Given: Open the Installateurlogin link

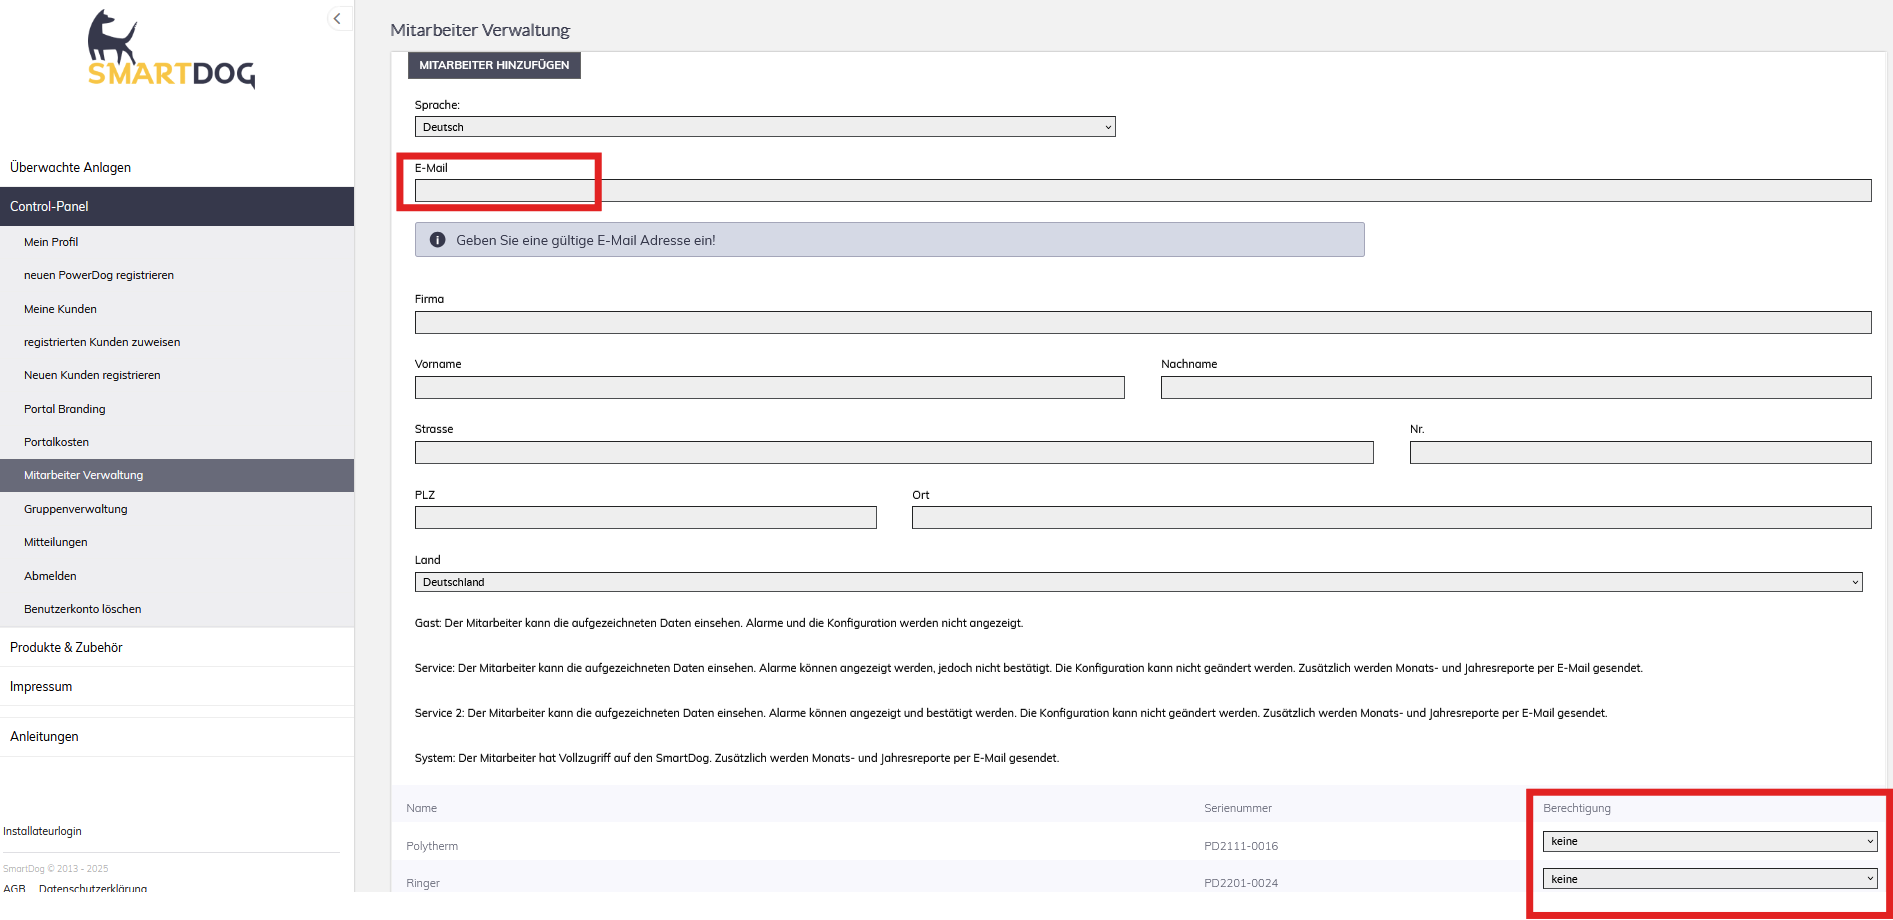Looking at the screenshot, I should pyautogui.click(x=42, y=831).
